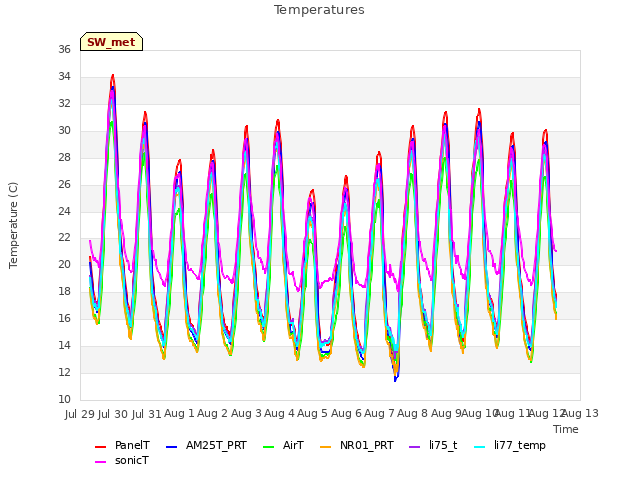Screen dimensions: 640x480
Task: Click the Aug 8 x-axis tick label
Action: [413, 413]
